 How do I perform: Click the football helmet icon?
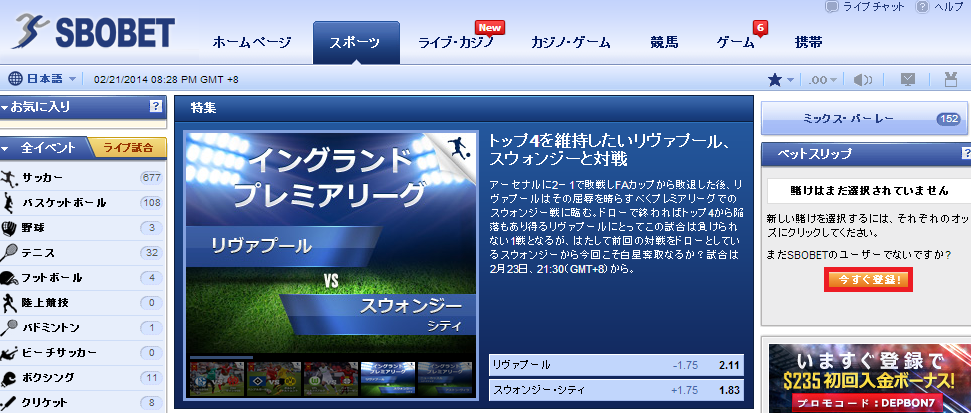(x=9, y=277)
